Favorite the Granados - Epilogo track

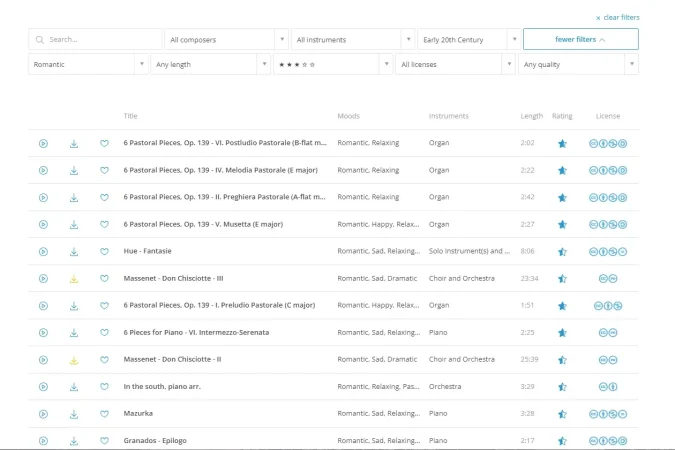(104, 441)
